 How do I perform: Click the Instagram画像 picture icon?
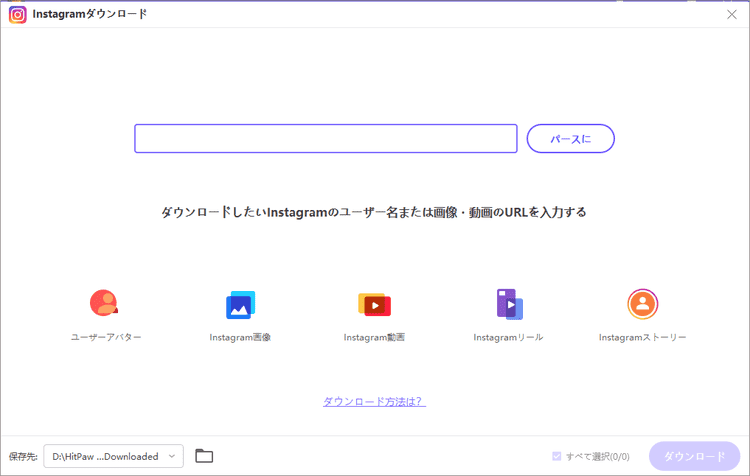[241, 305]
